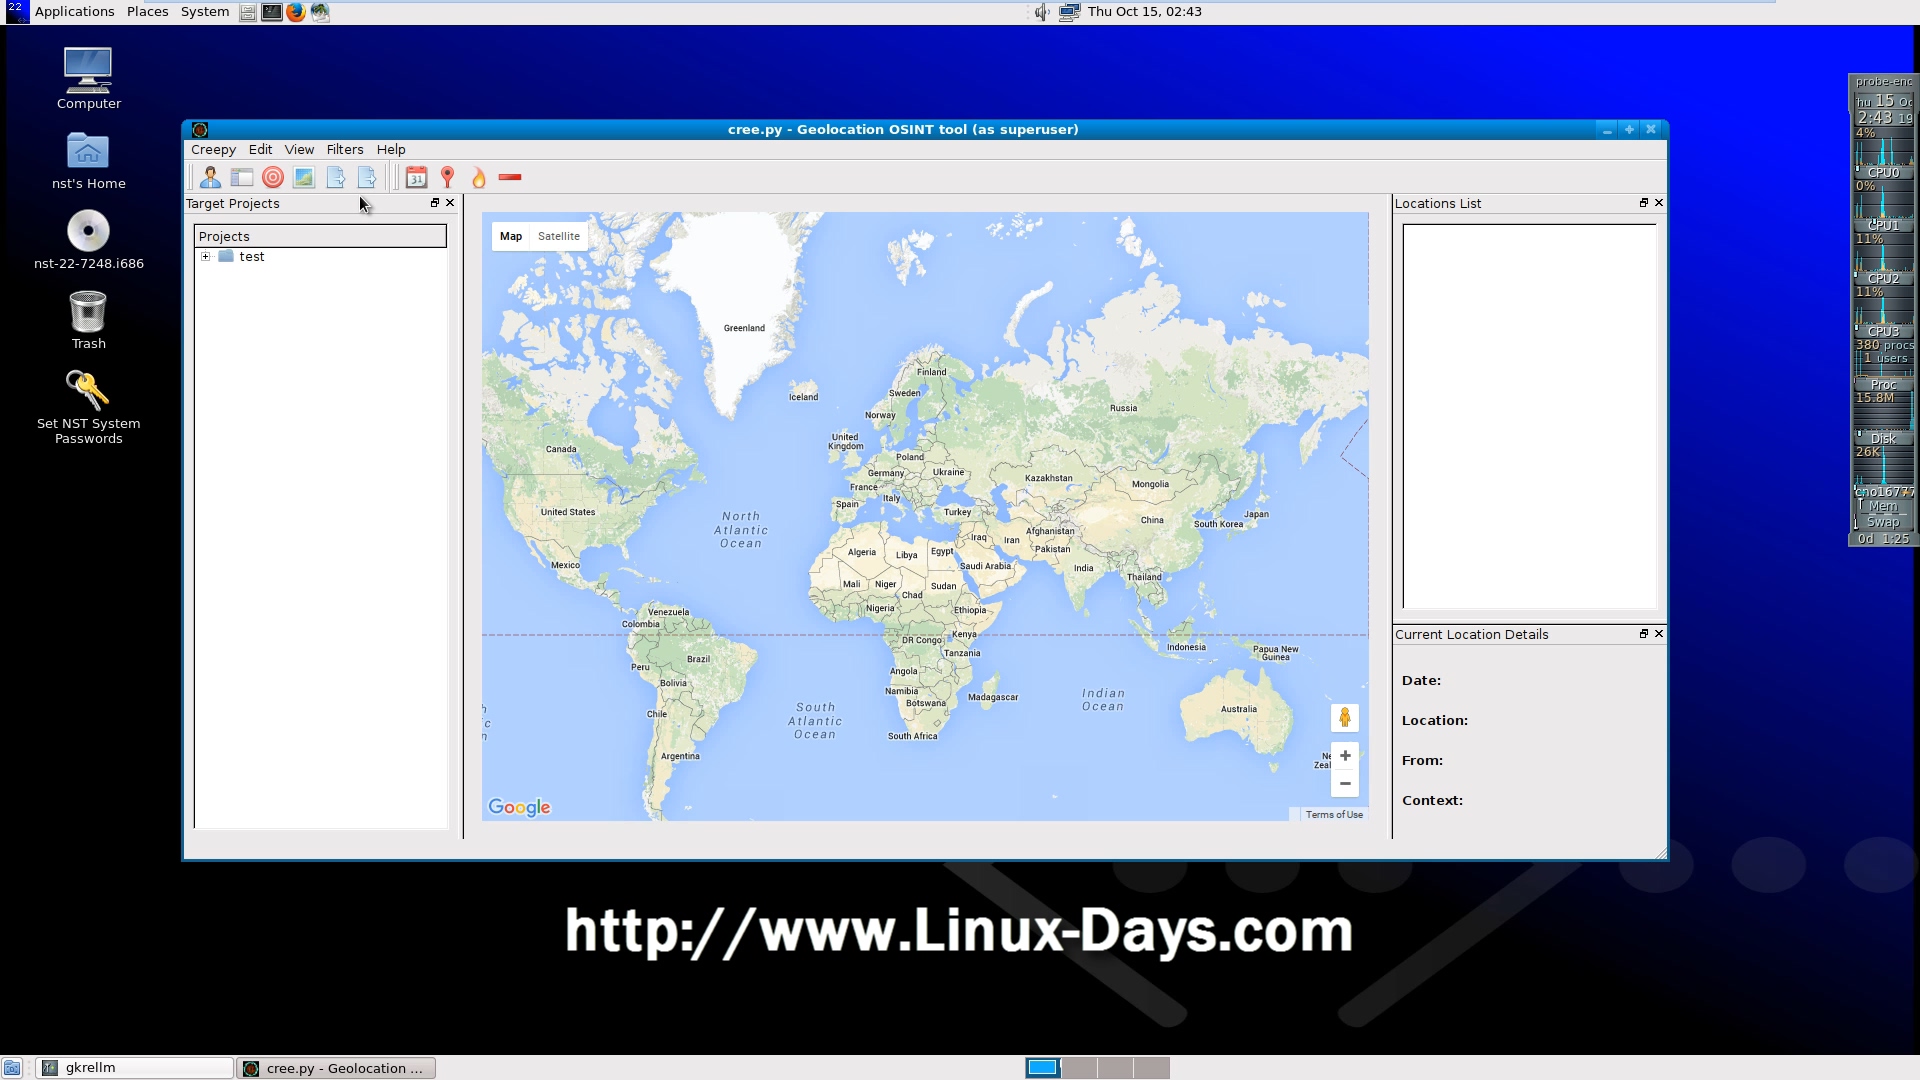Click the Google logo on the map

click(x=519, y=807)
